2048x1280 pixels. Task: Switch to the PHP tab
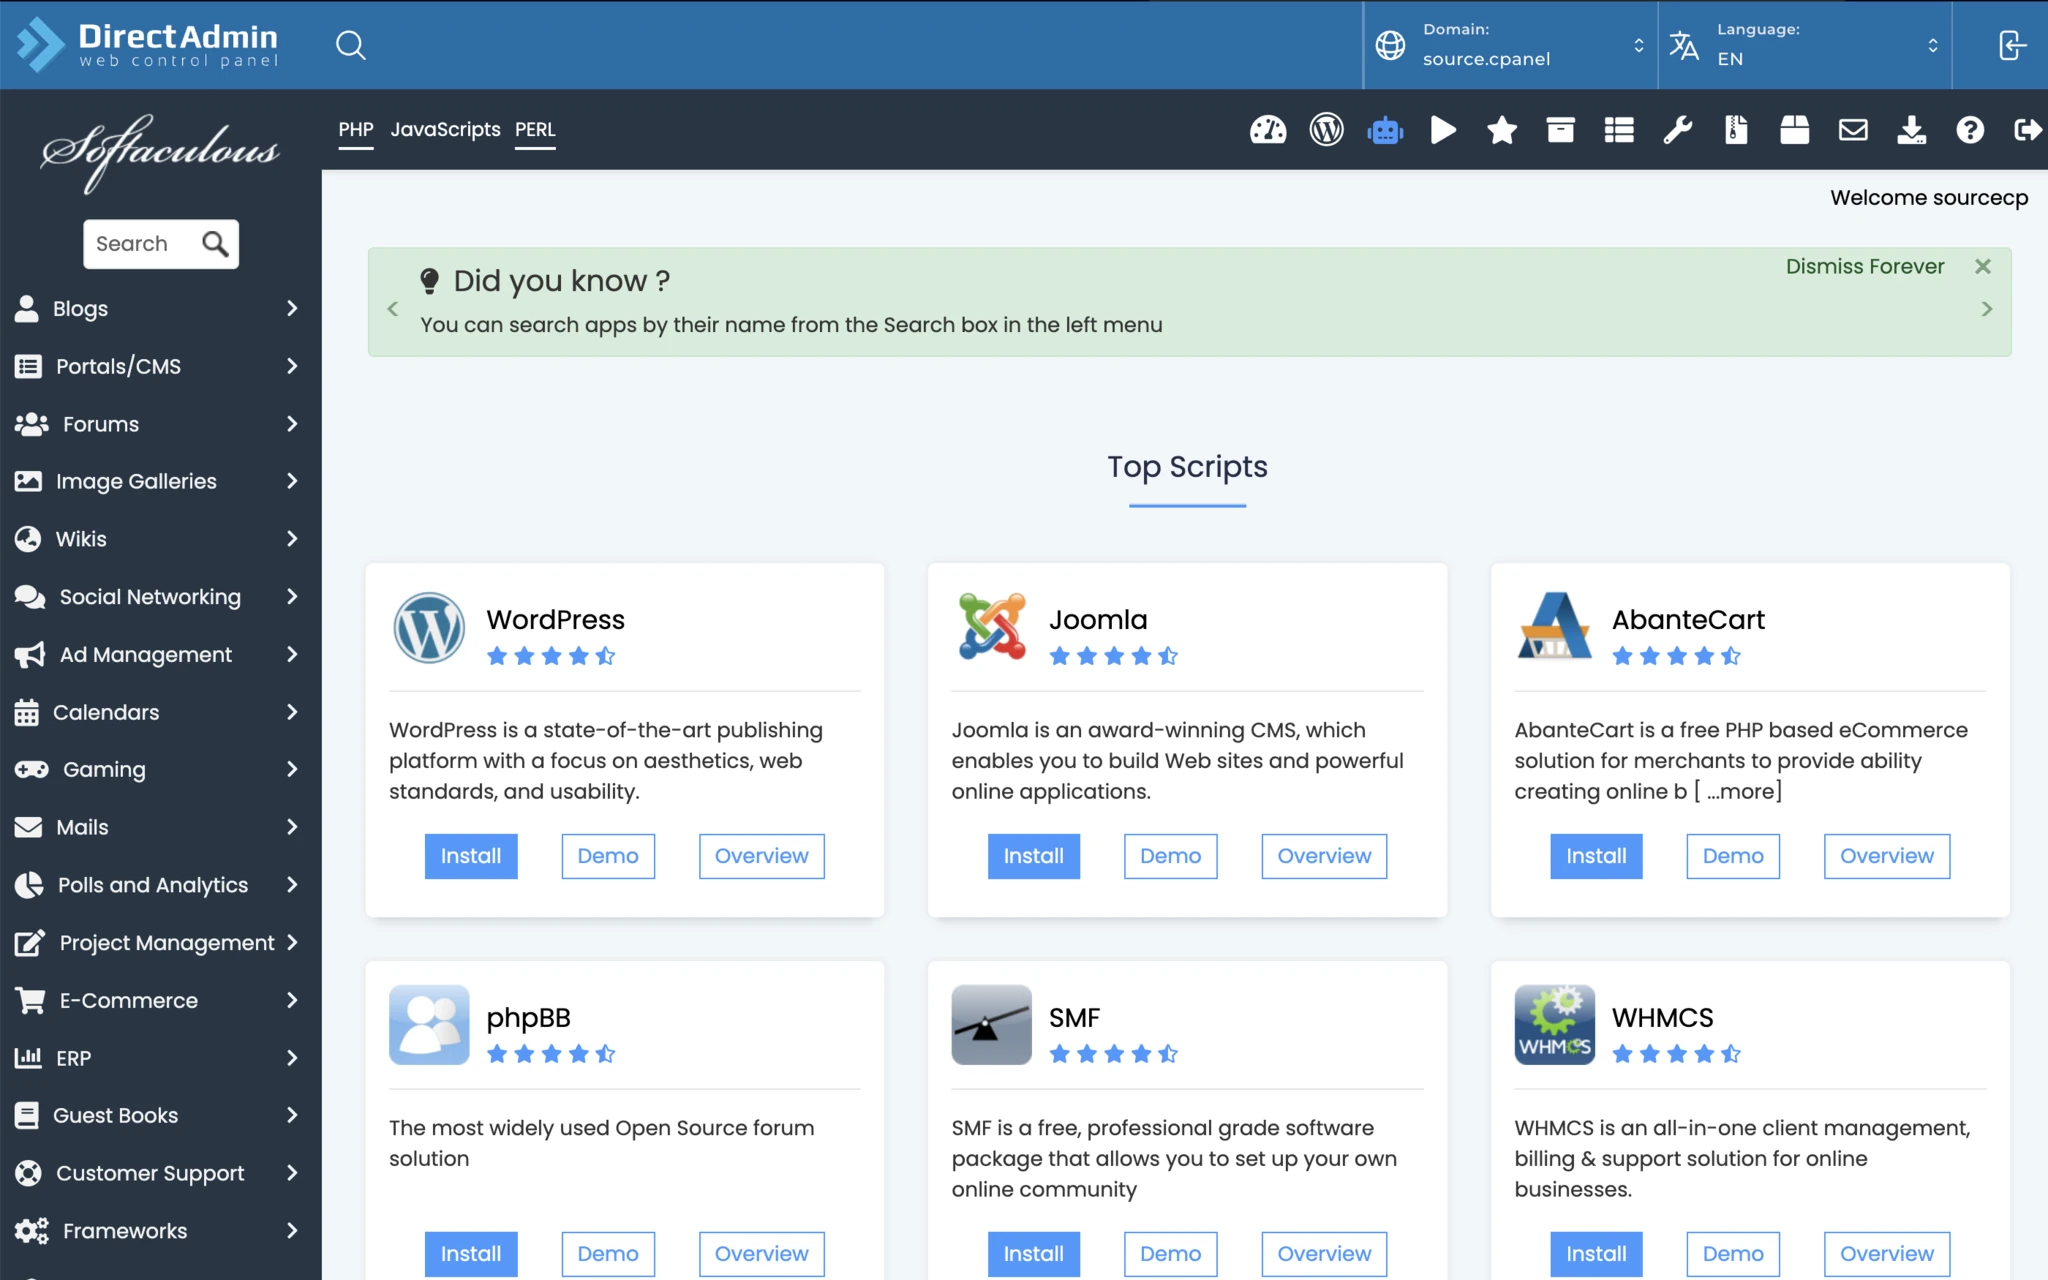tap(356, 130)
